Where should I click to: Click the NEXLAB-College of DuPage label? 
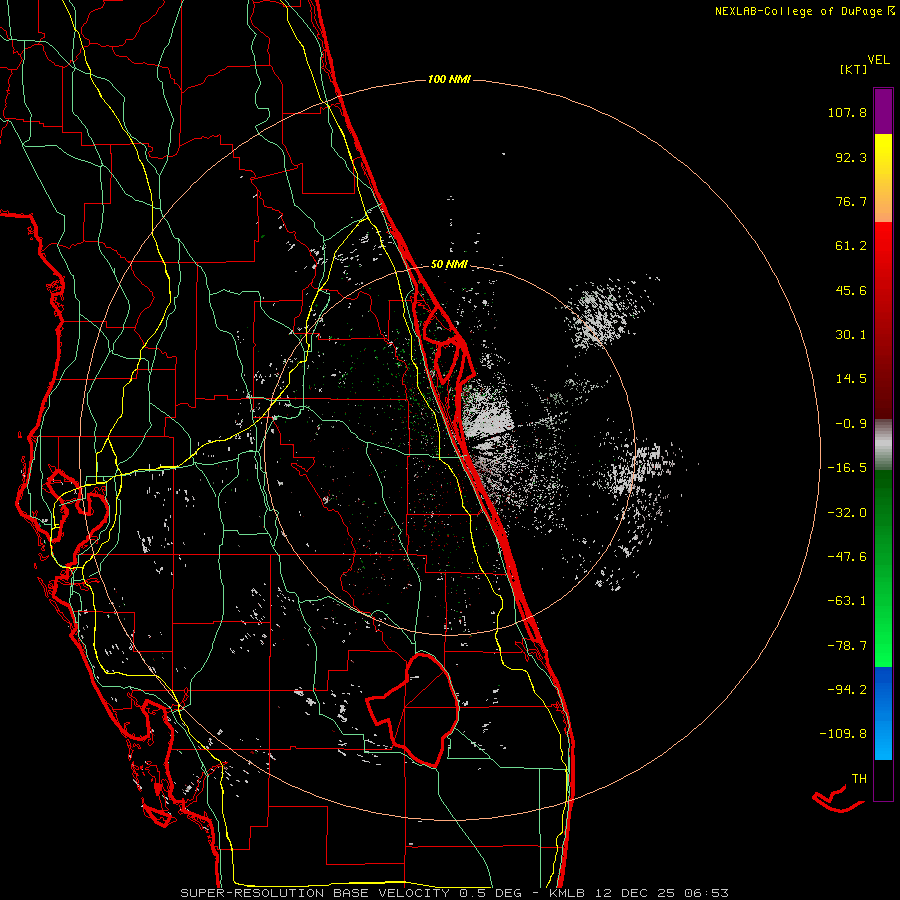[x=798, y=11]
